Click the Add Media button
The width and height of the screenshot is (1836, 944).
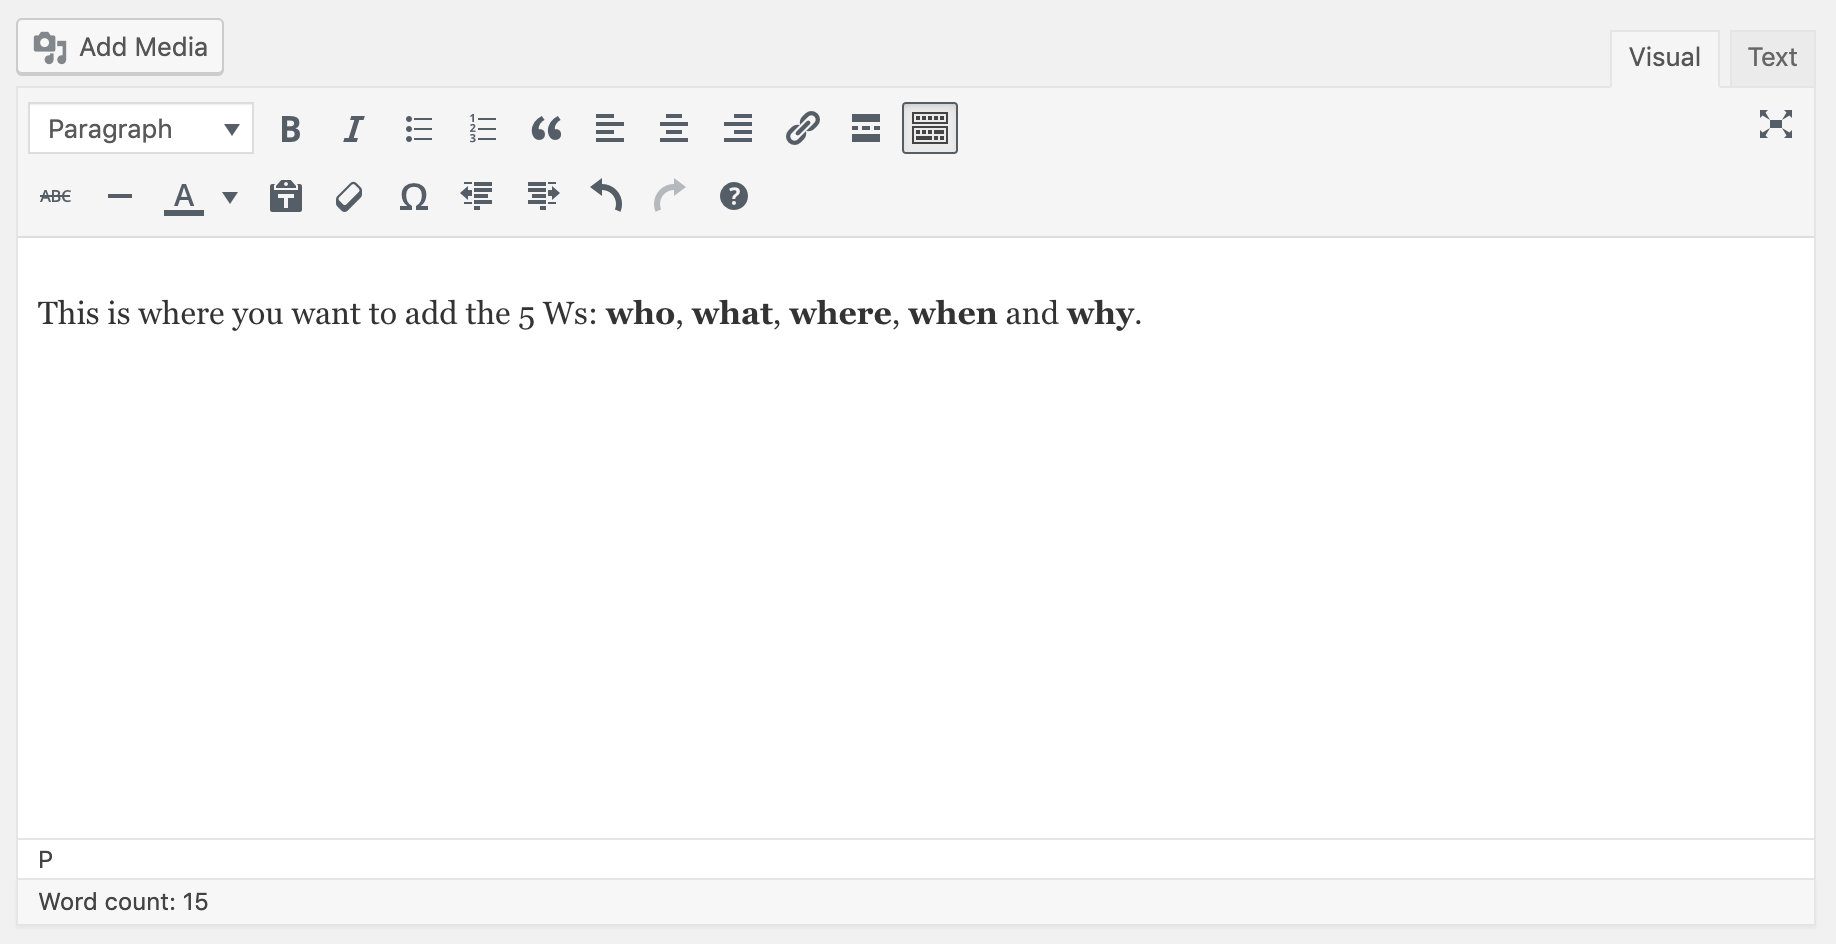tap(119, 46)
